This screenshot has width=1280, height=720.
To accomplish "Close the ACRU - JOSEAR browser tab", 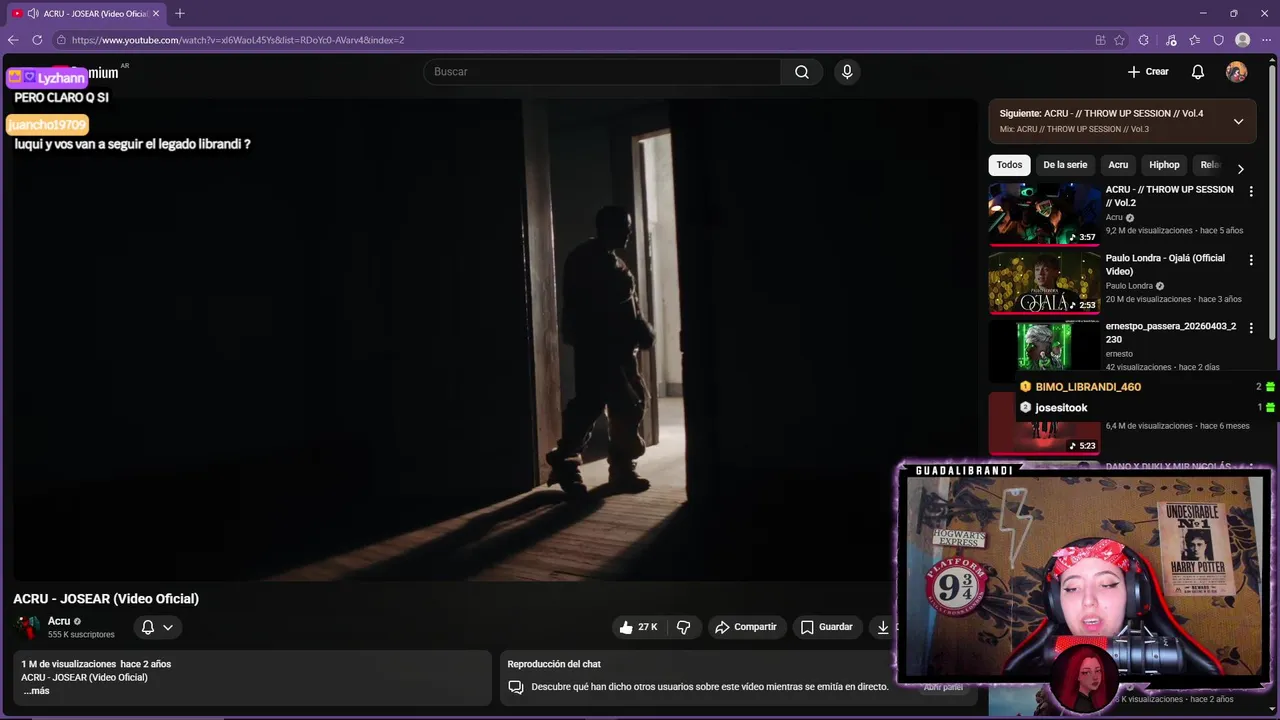I will 156,13.
